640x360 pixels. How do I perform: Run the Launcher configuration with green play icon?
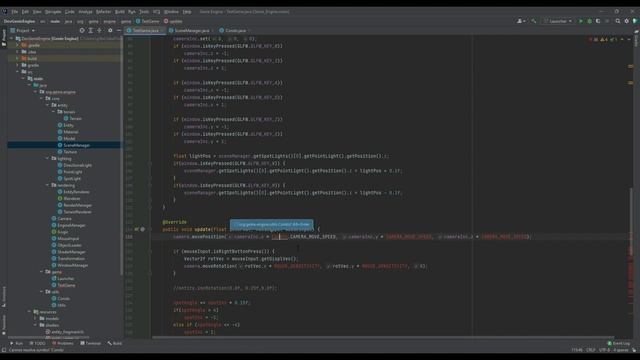click(581, 21)
